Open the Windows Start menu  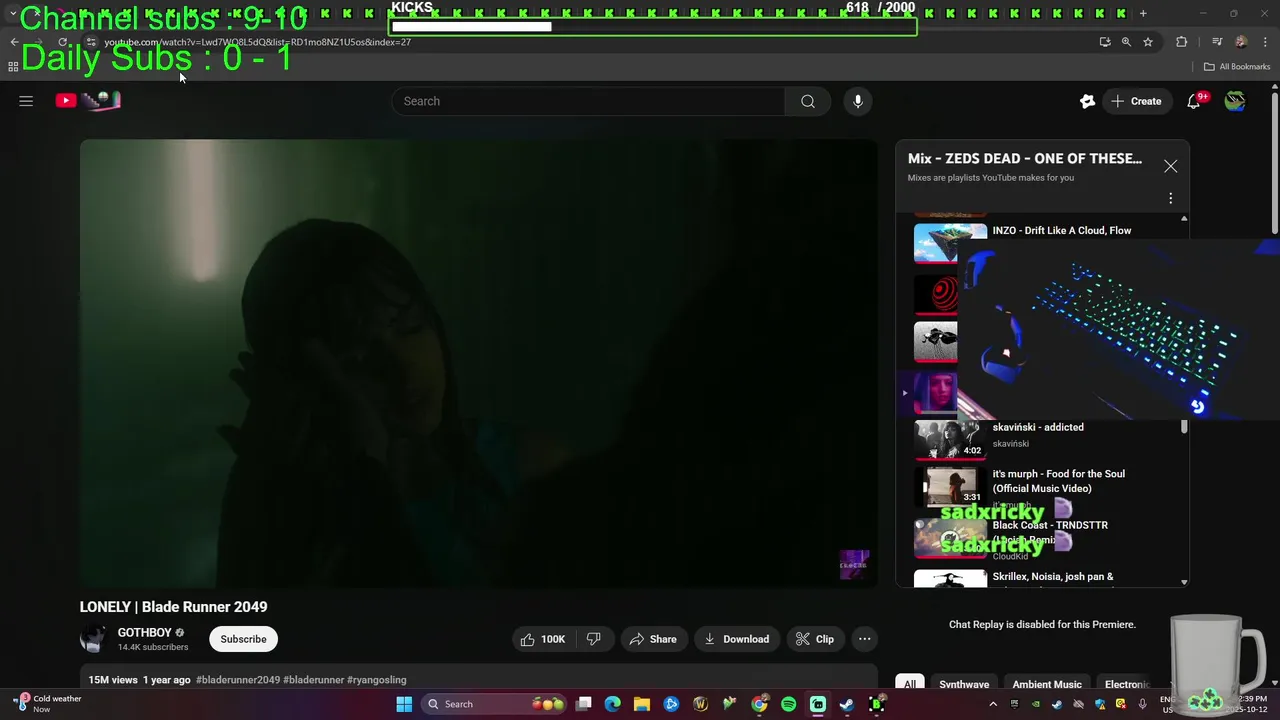(404, 704)
